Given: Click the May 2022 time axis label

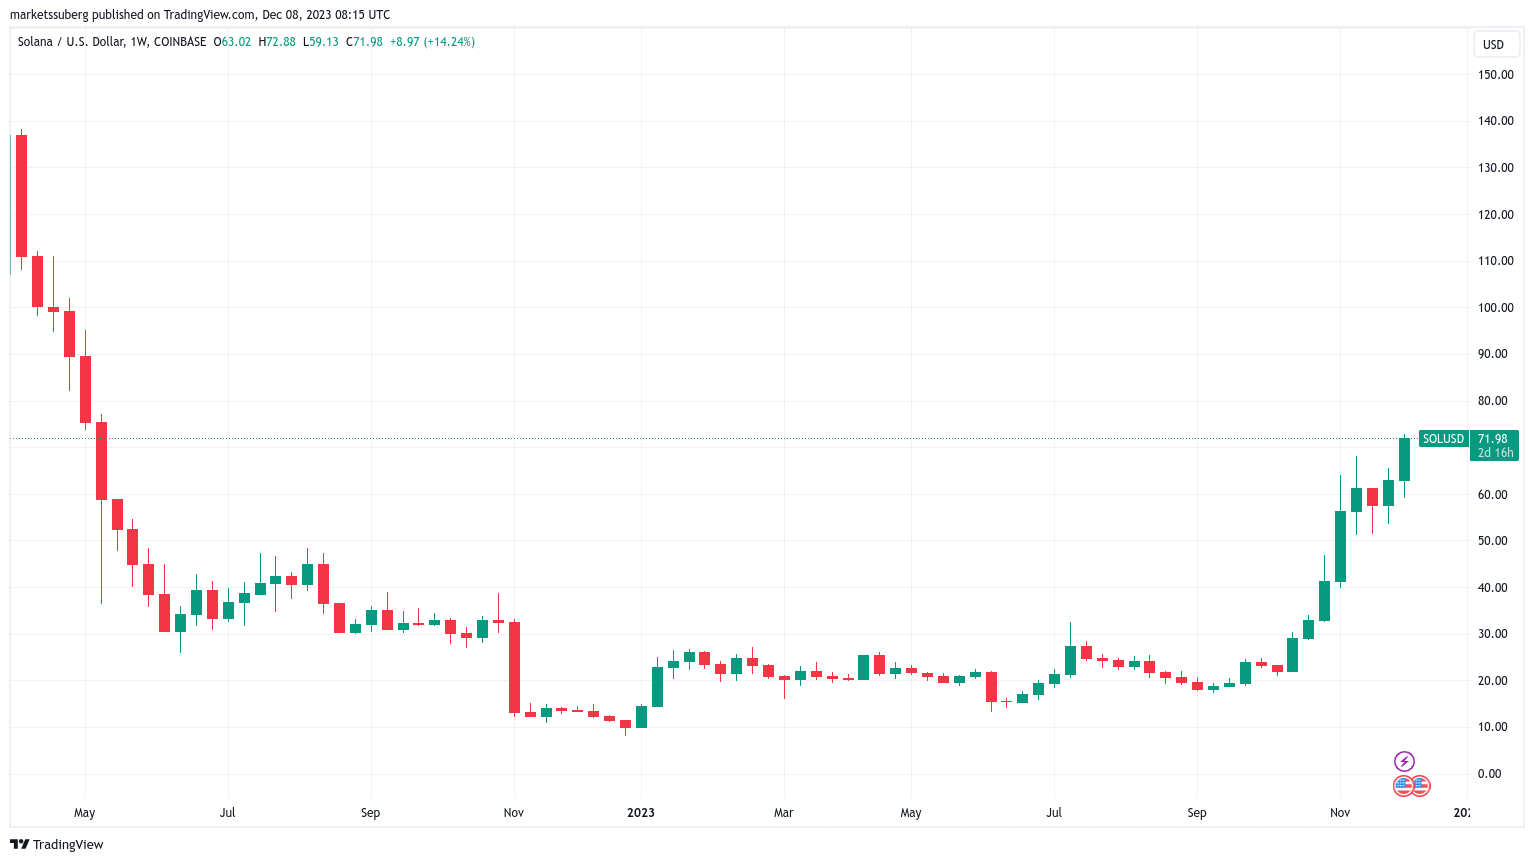Looking at the screenshot, I should [85, 813].
